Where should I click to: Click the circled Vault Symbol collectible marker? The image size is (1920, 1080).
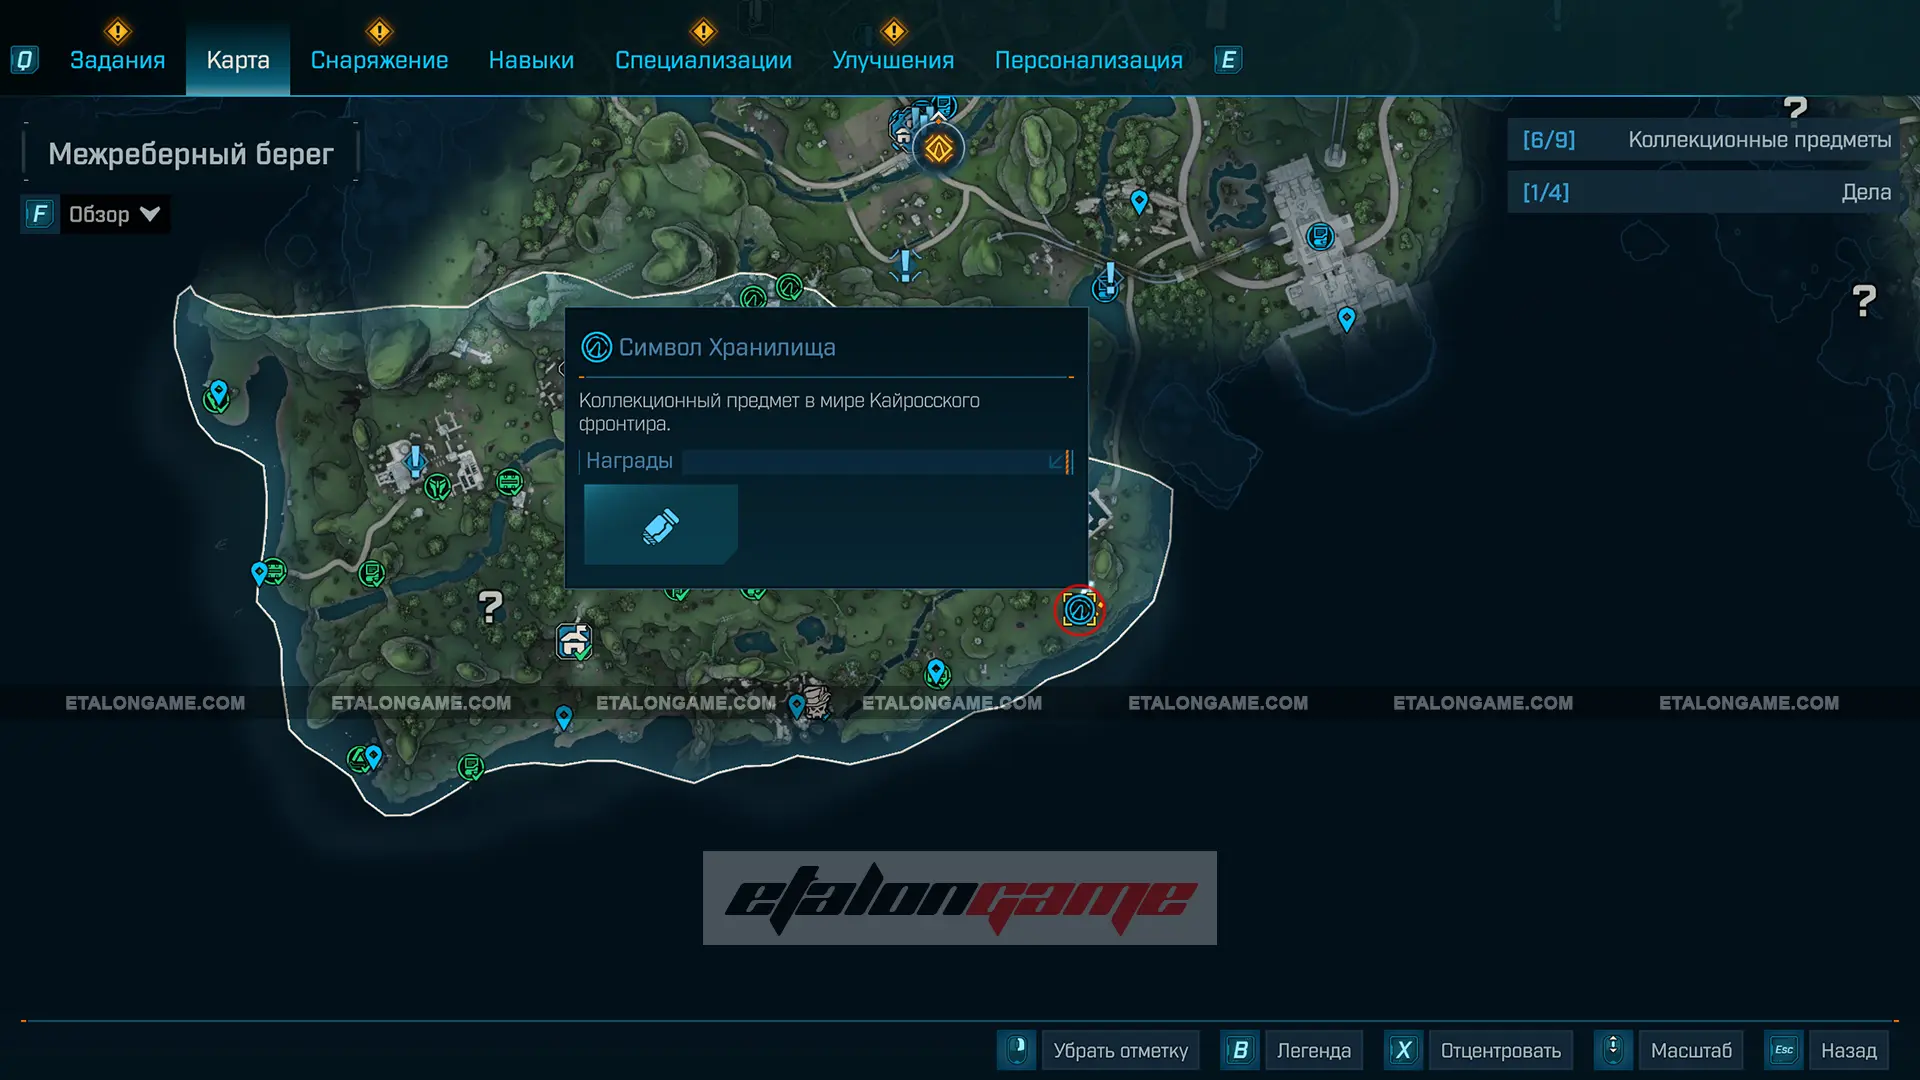click(x=1079, y=609)
